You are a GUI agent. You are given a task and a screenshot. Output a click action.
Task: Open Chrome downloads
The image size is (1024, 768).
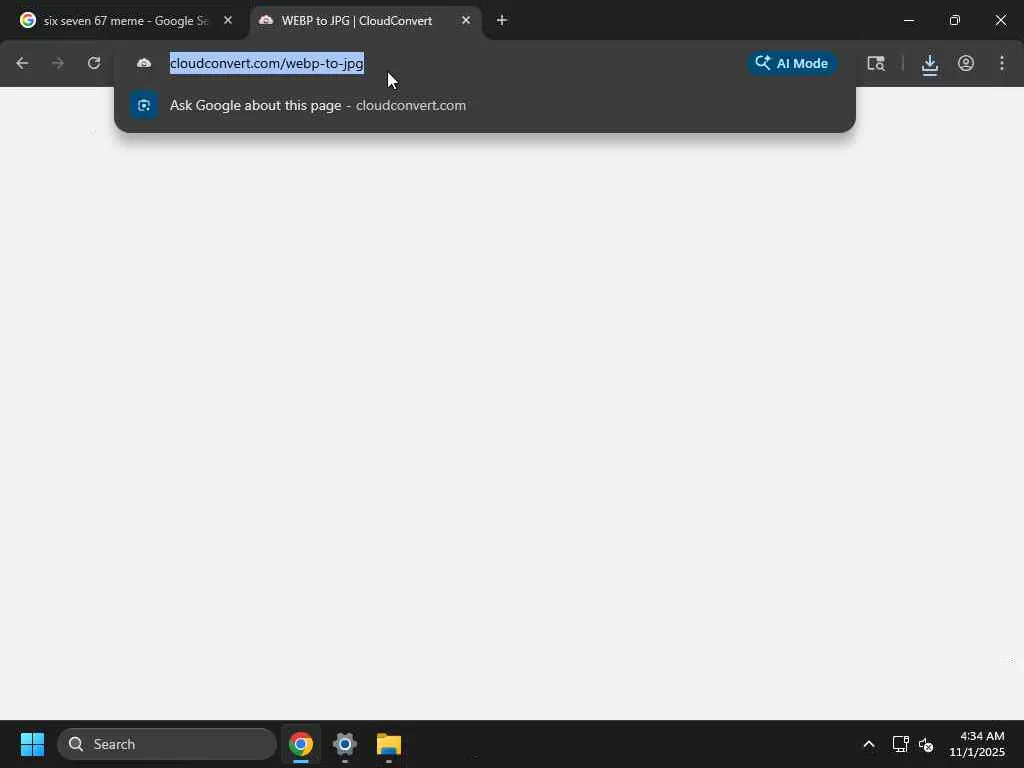tap(930, 64)
